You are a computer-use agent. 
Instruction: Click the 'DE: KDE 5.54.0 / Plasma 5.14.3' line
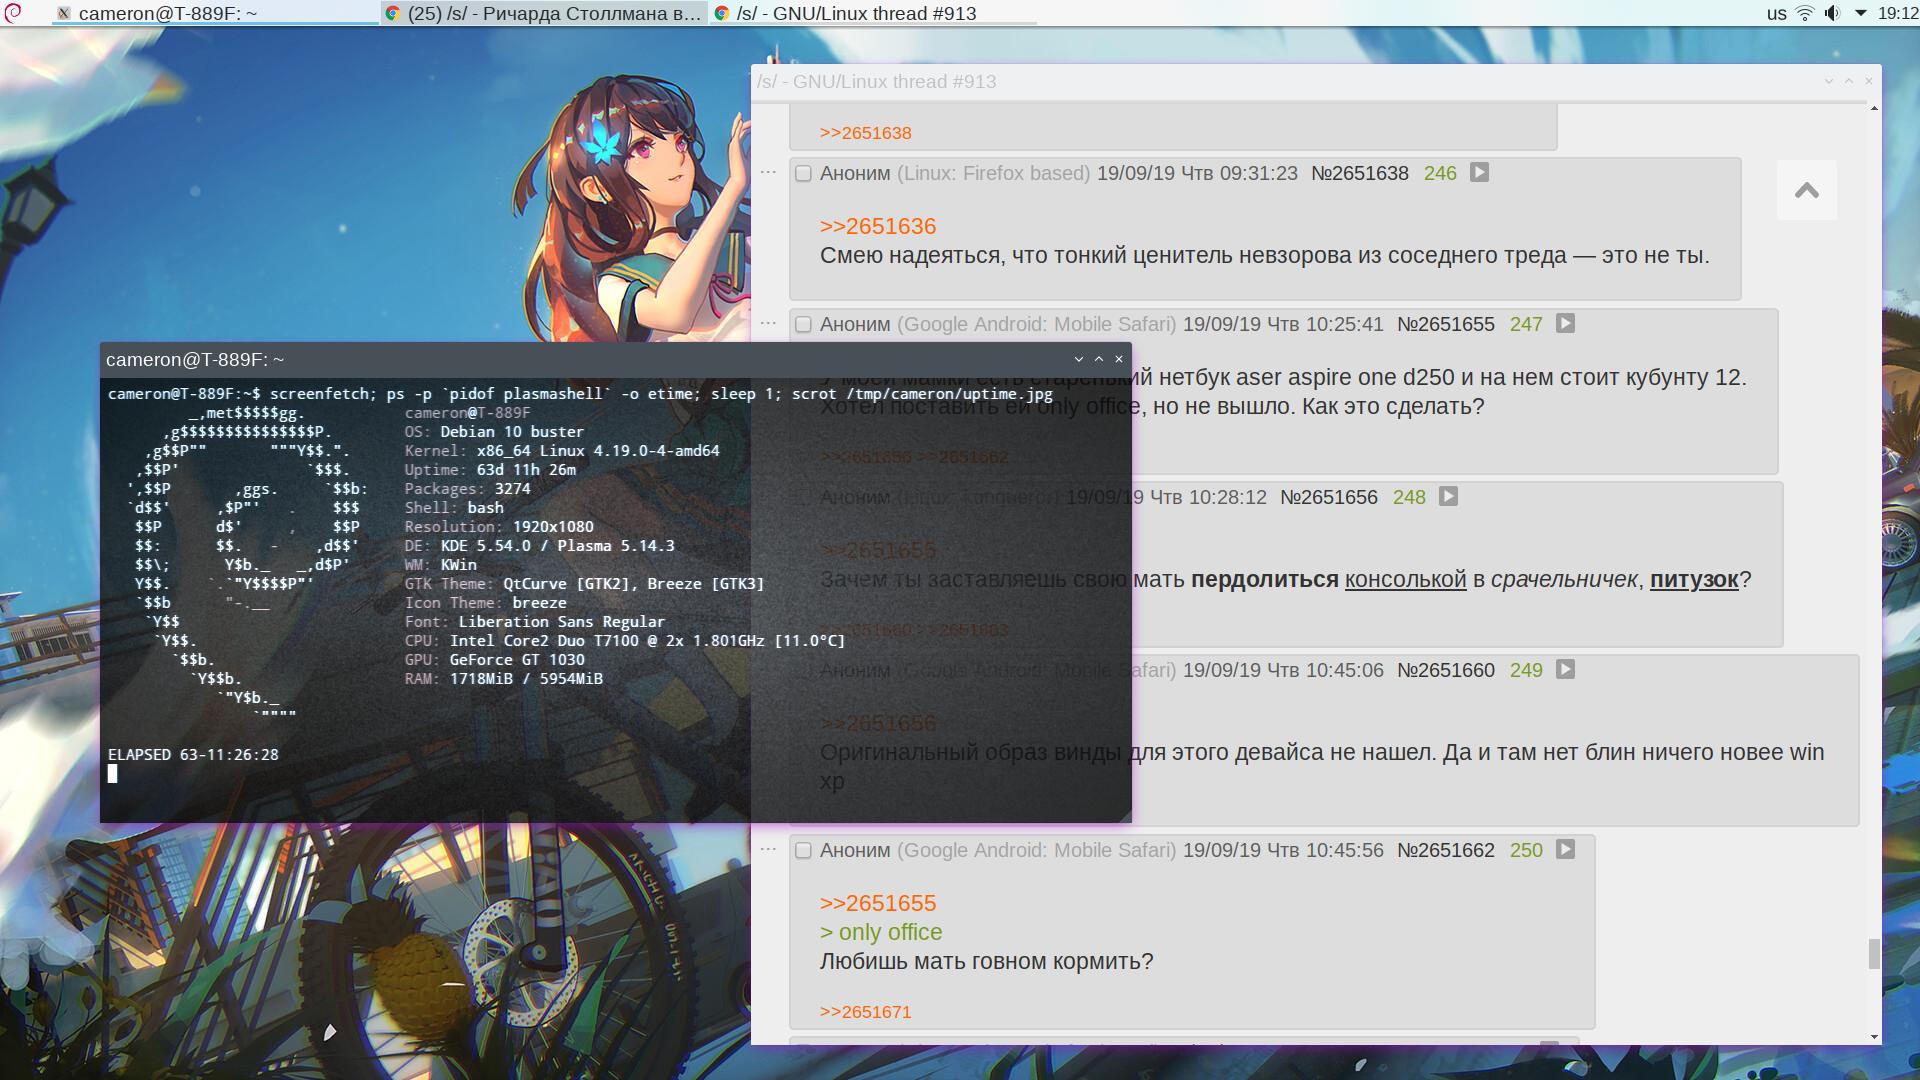pos(539,546)
